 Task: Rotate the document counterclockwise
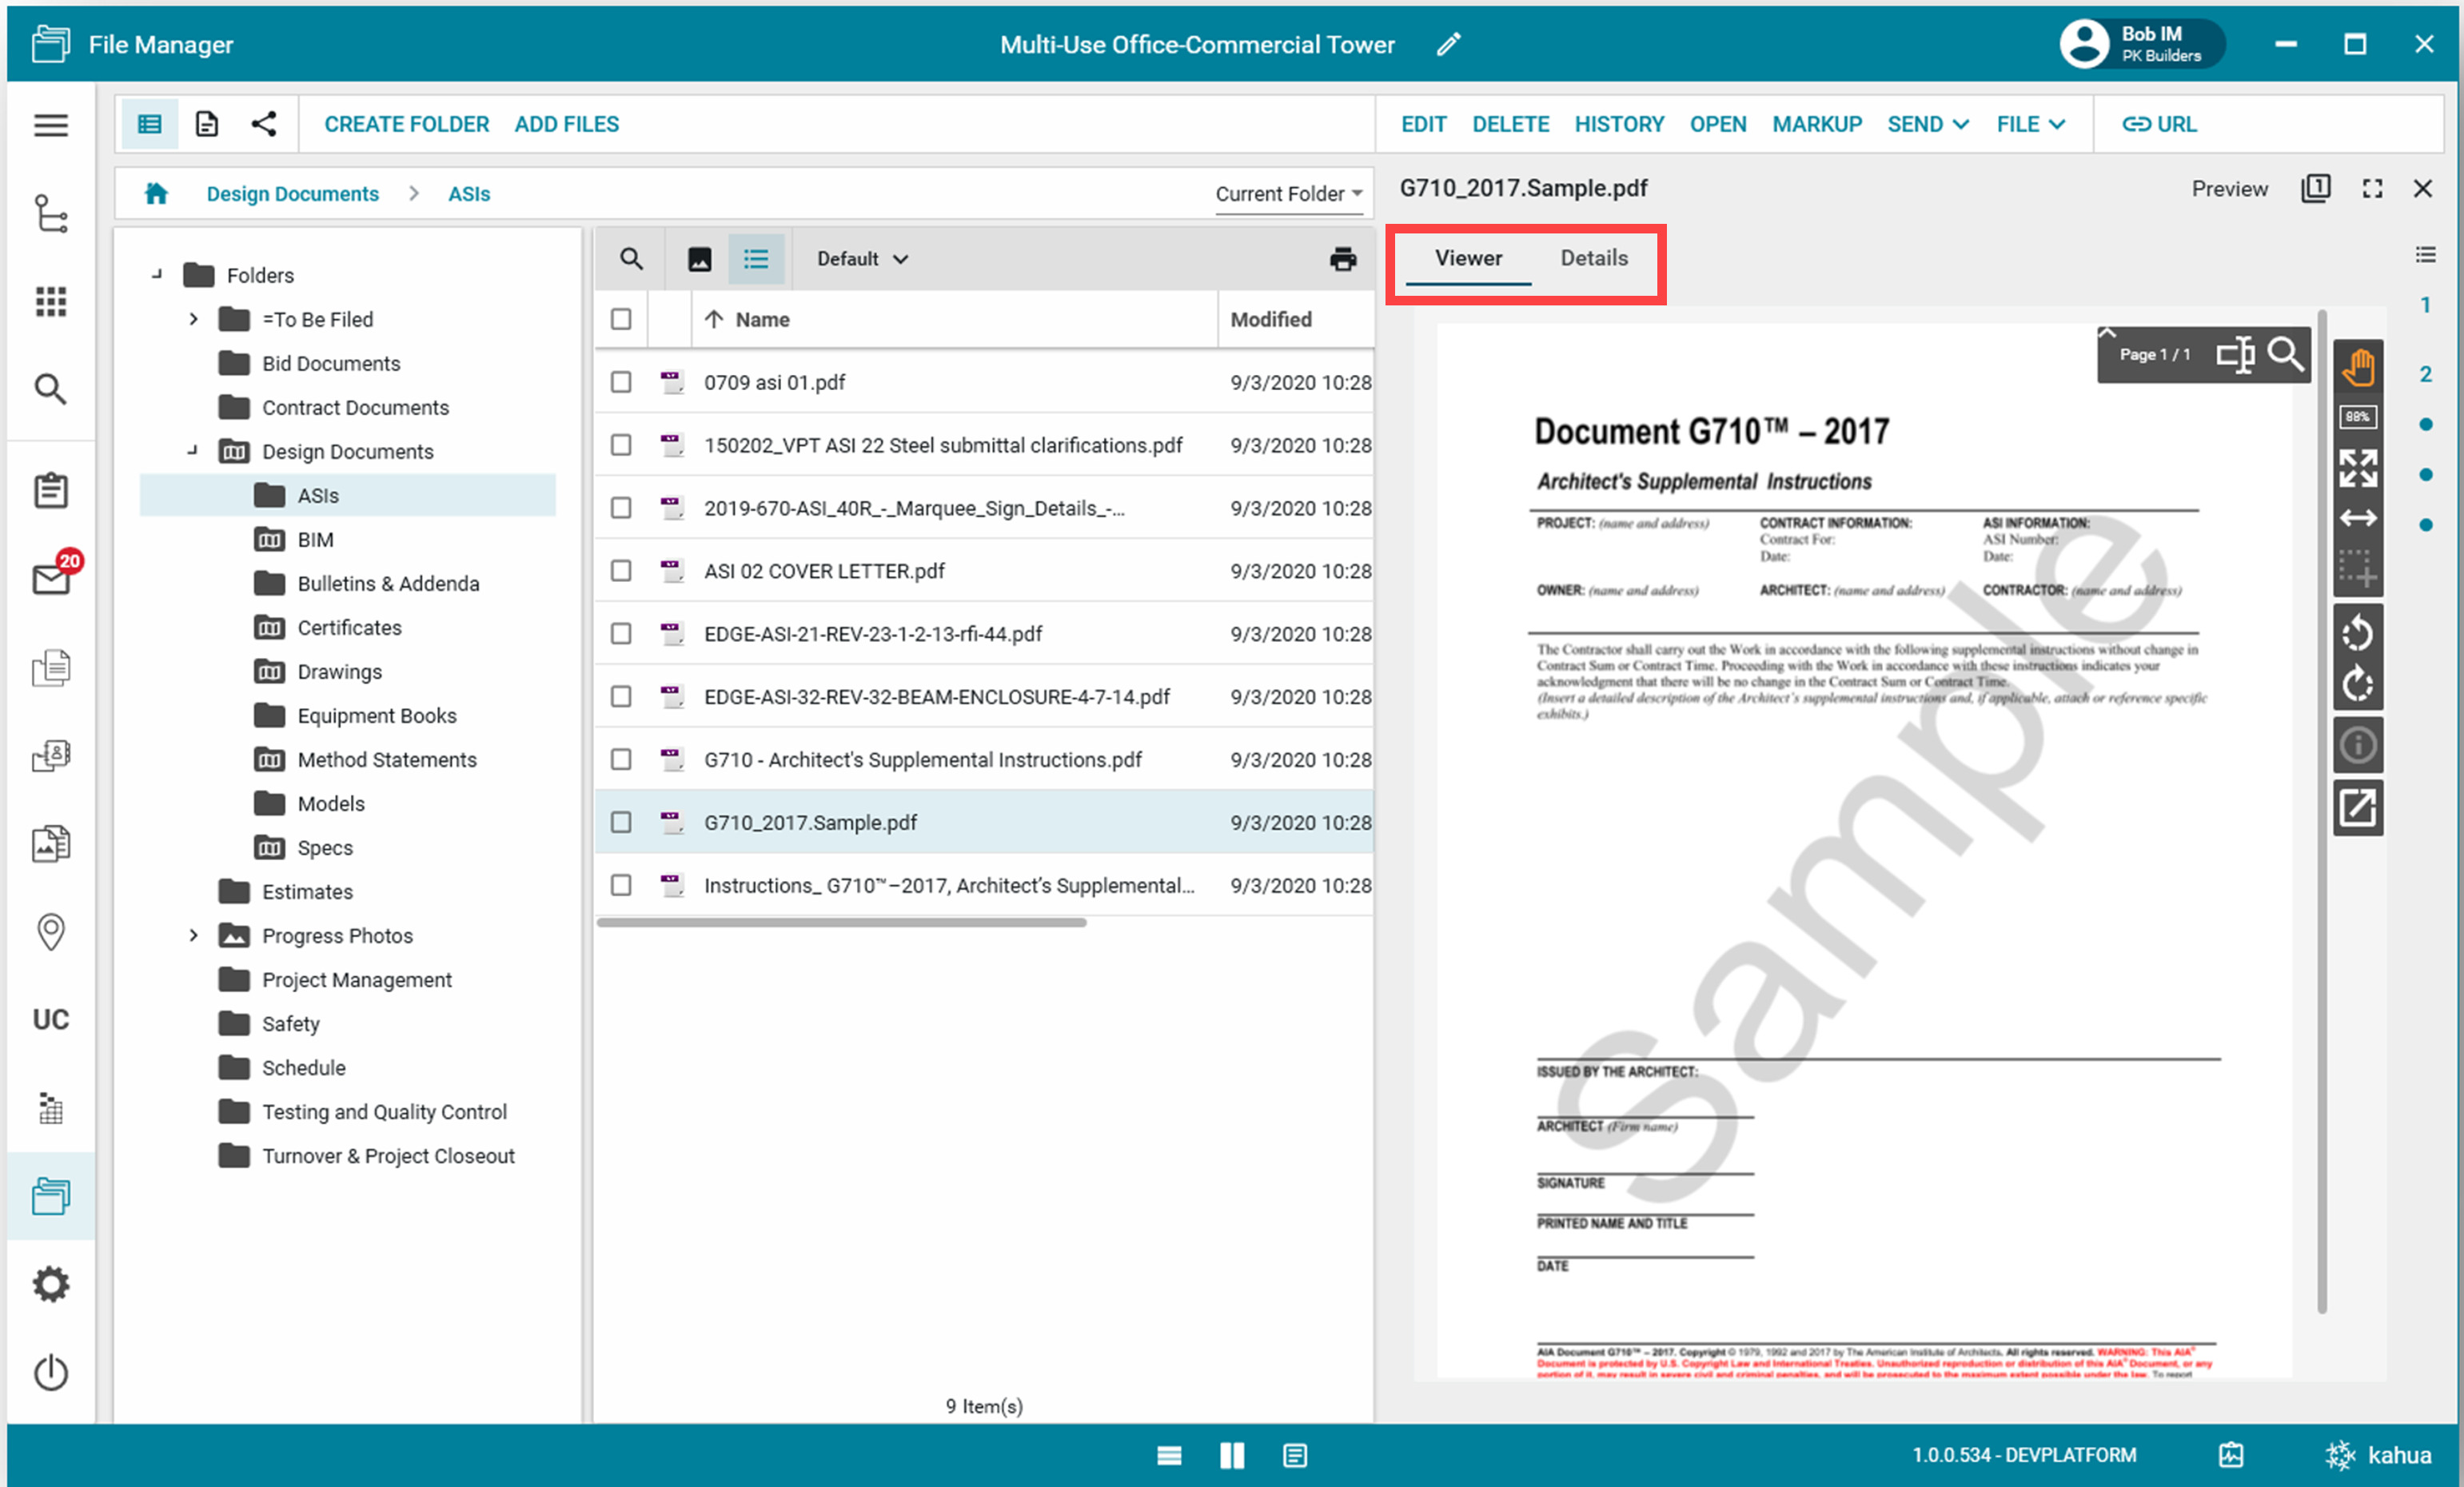[x=2357, y=632]
